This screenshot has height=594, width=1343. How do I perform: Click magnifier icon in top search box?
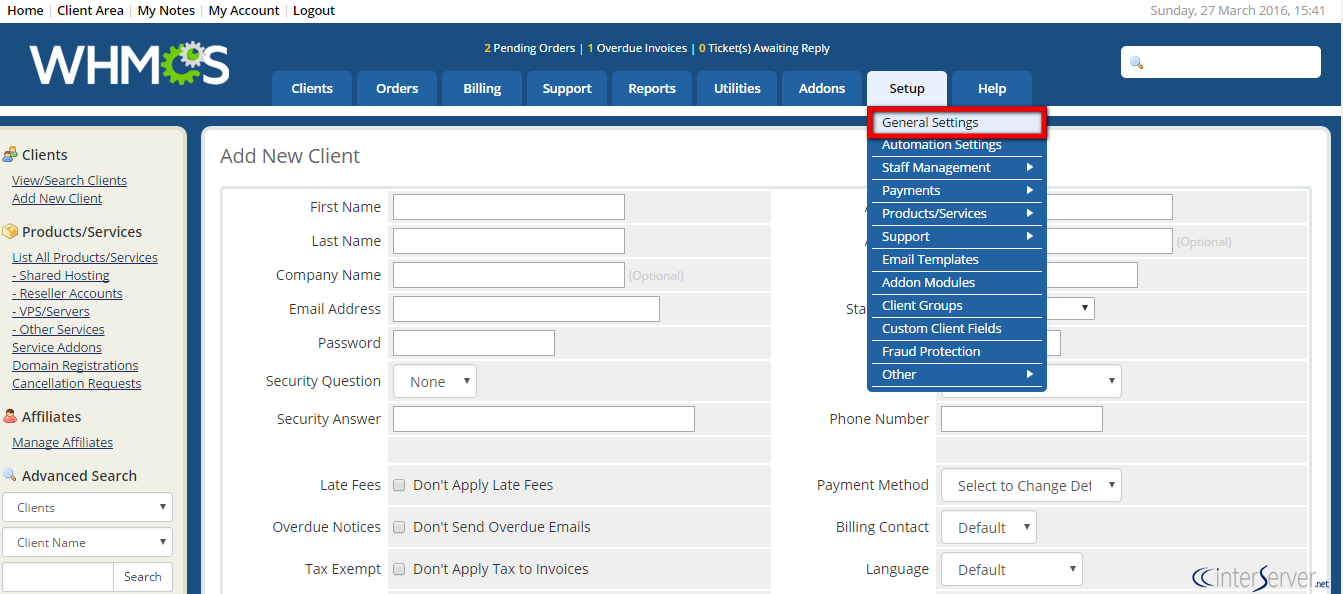pos(1136,63)
